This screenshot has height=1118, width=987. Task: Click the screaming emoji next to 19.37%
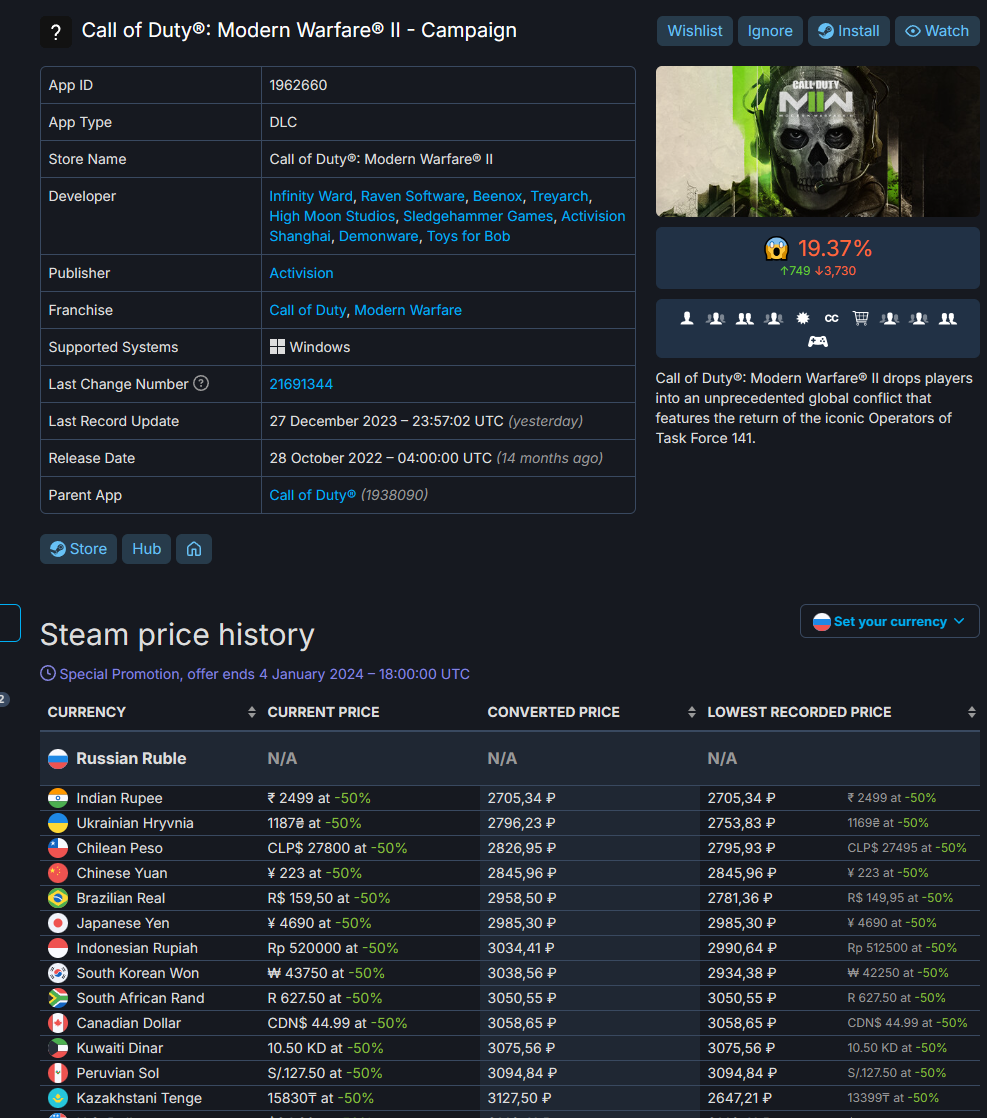[x=777, y=248]
